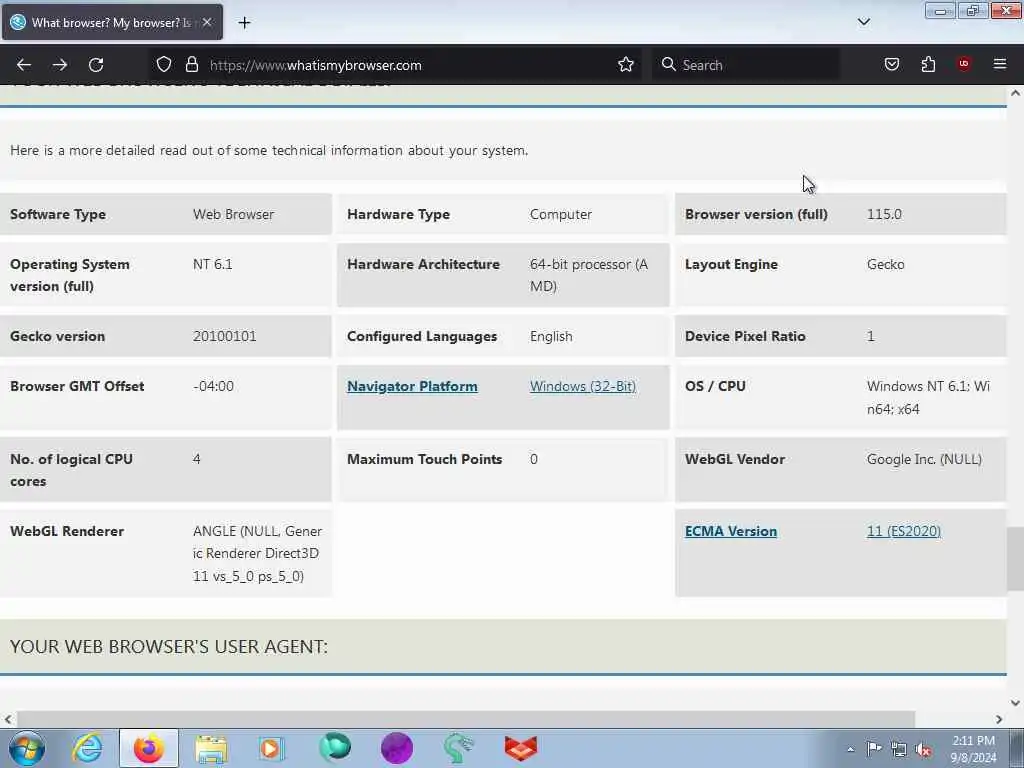Screen dimensions: 1024x768
Task: Select the What browser? My browser tab
Action: pyautogui.click(x=112, y=23)
